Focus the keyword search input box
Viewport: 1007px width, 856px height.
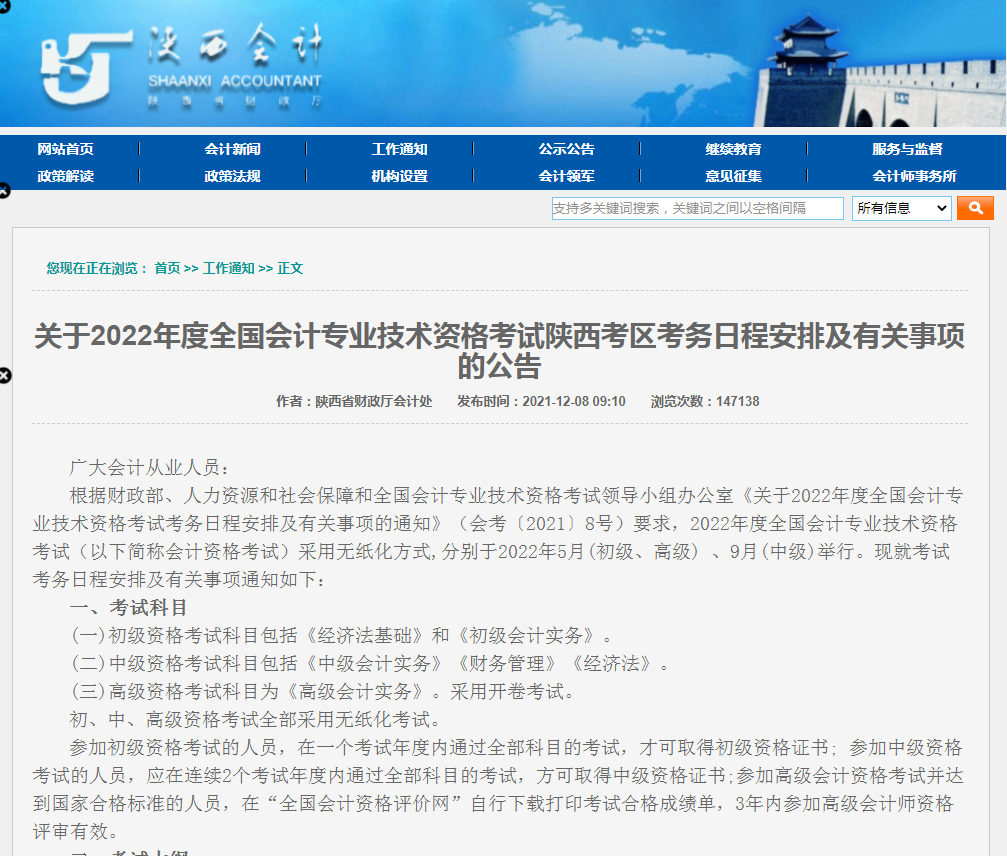(697, 208)
